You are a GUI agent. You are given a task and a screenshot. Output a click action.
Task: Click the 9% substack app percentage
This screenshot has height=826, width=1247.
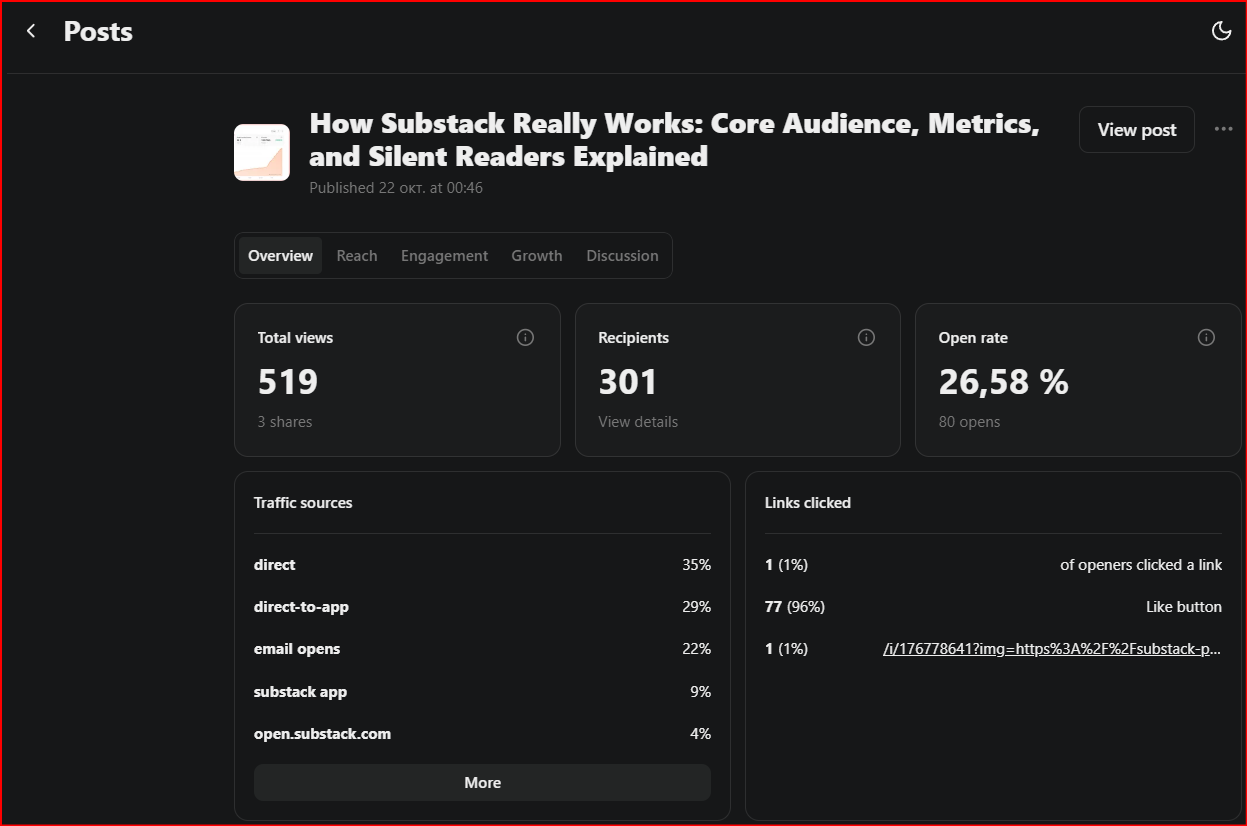pyautogui.click(x=700, y=692)
